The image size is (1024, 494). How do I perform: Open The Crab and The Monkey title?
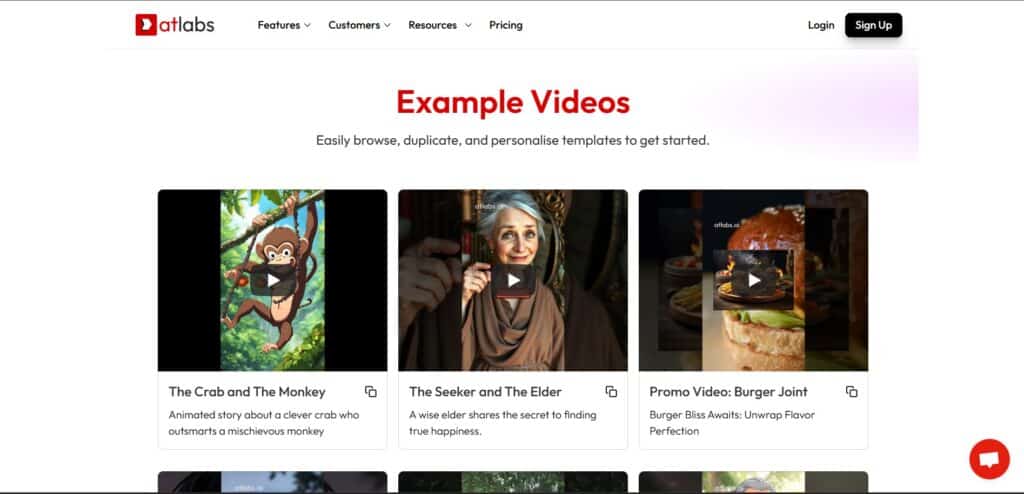(247, 391)
